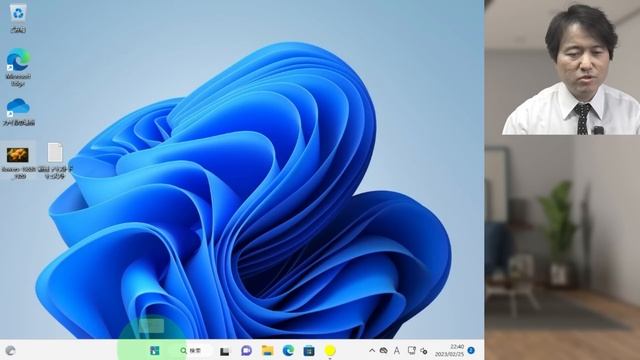Open the Chat app on taskbar
640x360 pixels.
click(x=246, y=351)
